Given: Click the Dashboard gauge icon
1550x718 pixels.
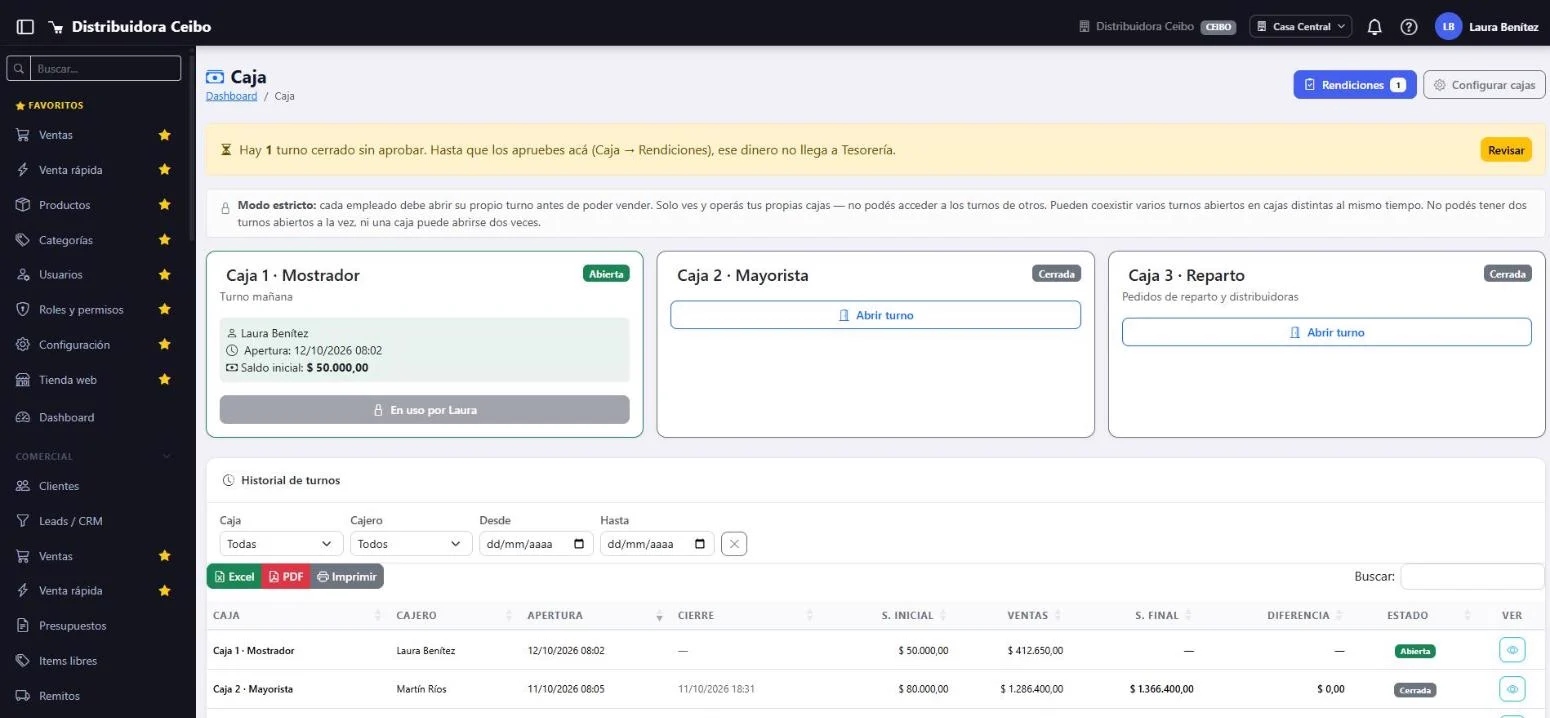Looking at the screenshot, I should pos(23,417).
